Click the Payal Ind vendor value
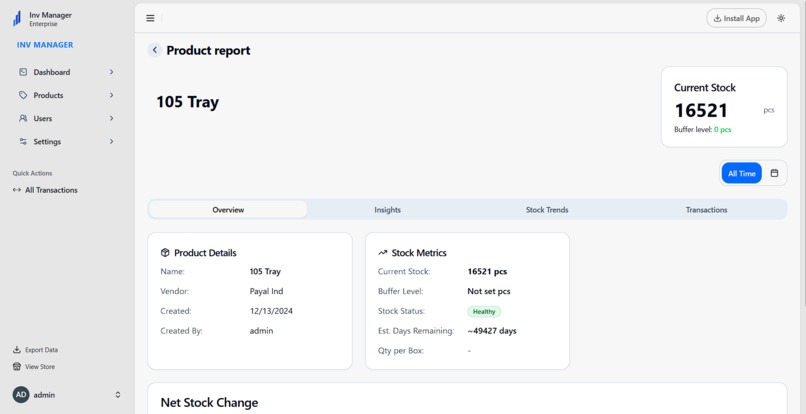The width and height of the screenshot is (806, 414). click(266, 291)
